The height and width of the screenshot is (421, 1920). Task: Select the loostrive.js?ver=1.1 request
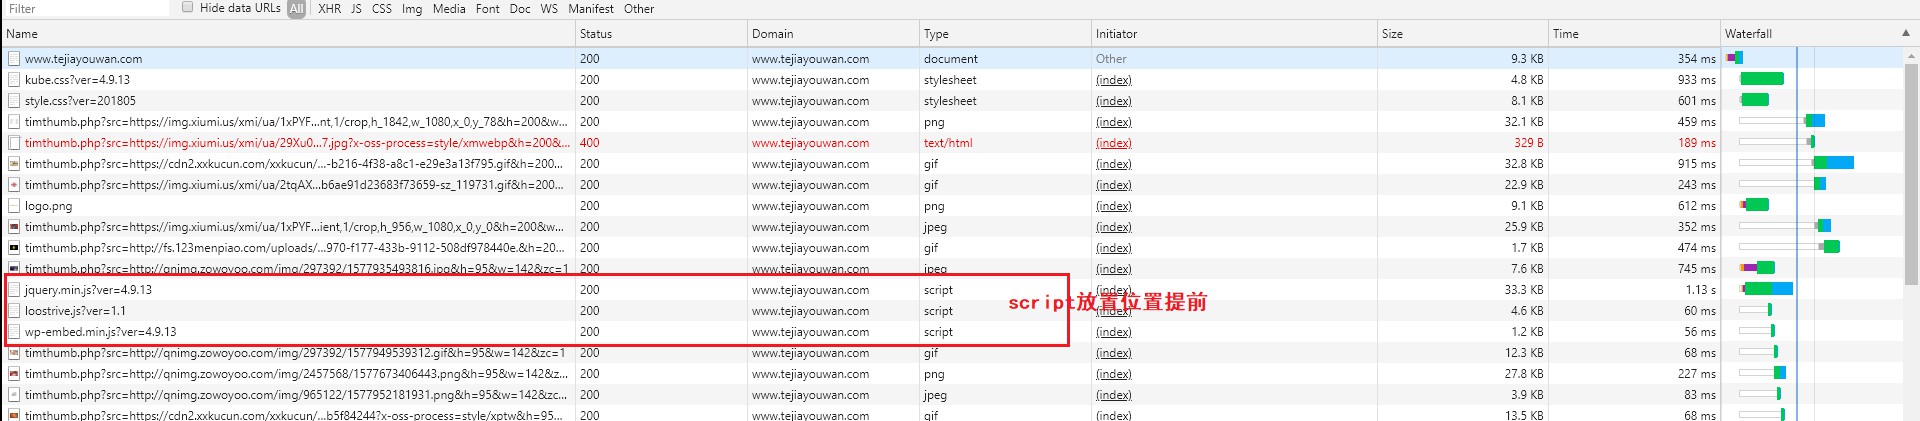click(x=75, y=311)
